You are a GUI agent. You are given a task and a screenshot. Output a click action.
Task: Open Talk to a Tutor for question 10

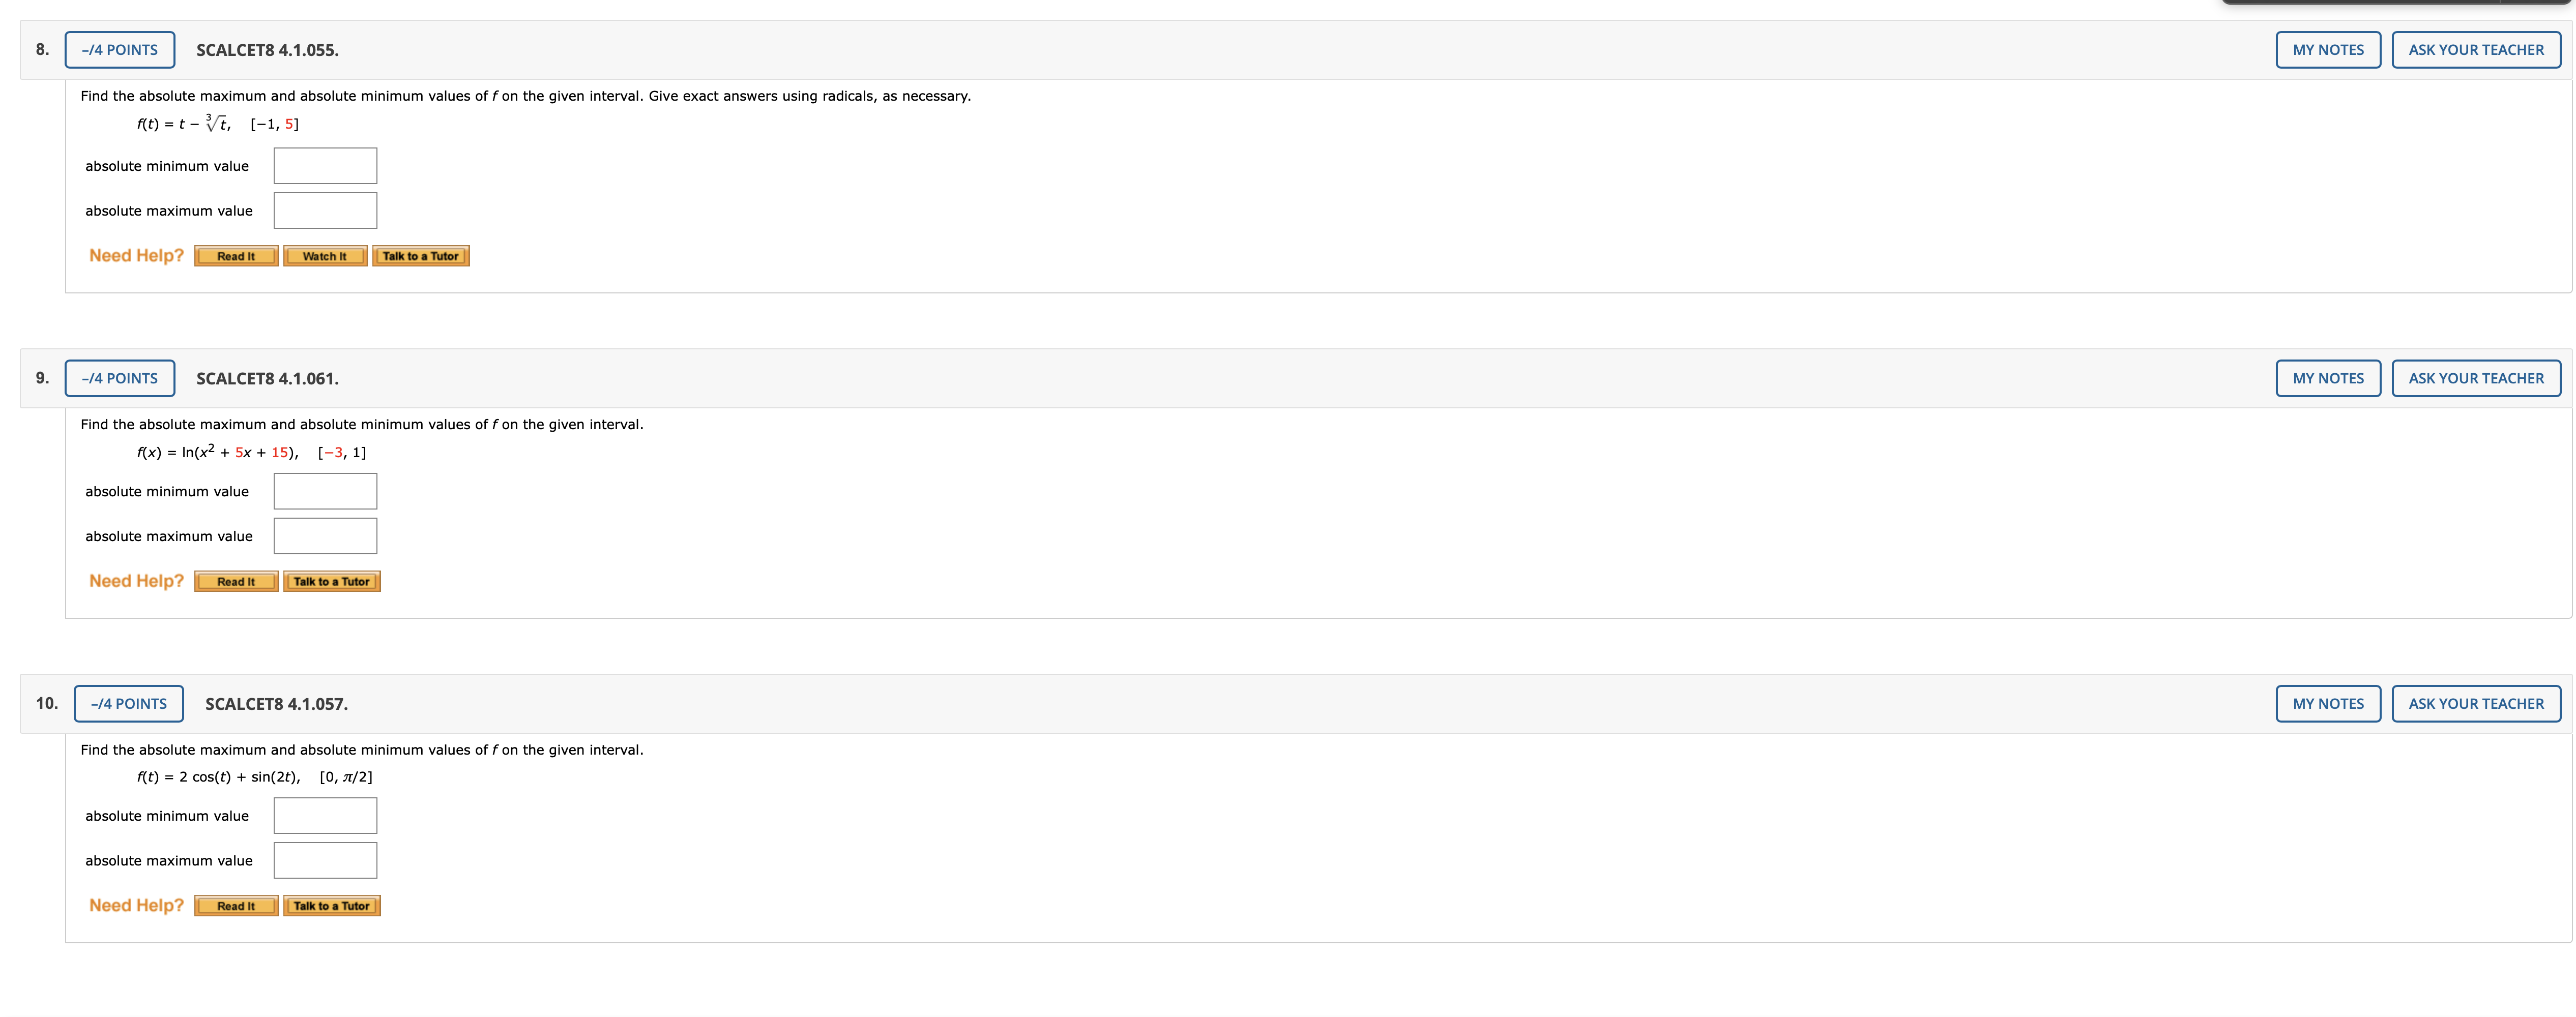point(331,906)
